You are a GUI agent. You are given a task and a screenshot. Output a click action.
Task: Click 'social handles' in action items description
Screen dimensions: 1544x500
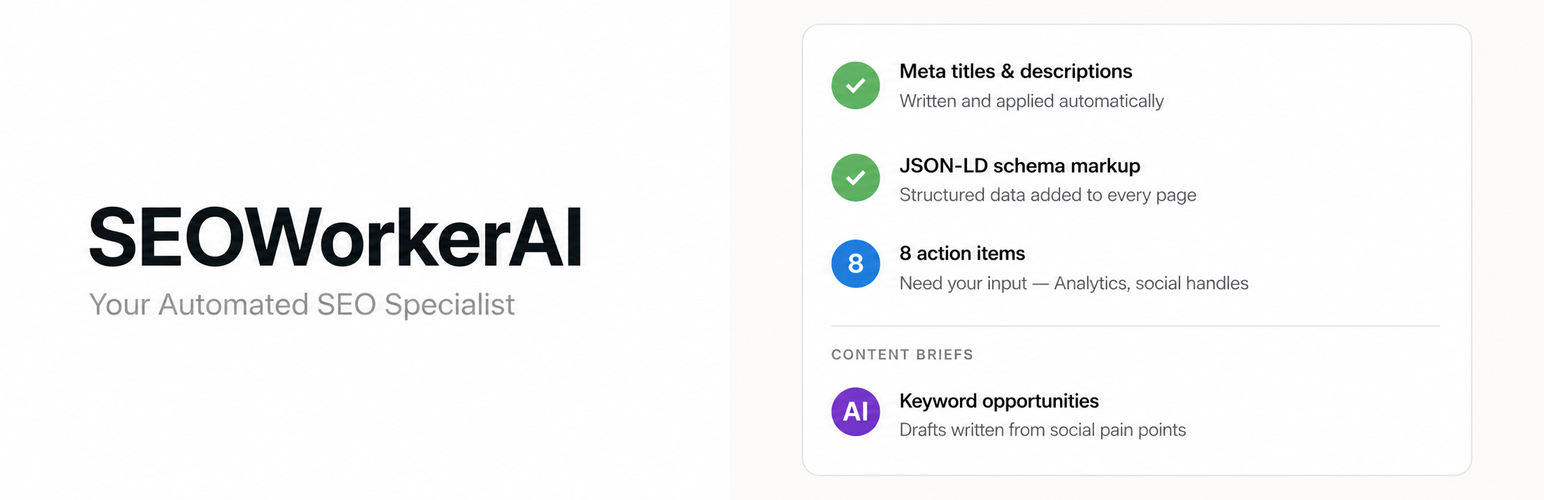pyautogui.click(x=1197, y=283)
